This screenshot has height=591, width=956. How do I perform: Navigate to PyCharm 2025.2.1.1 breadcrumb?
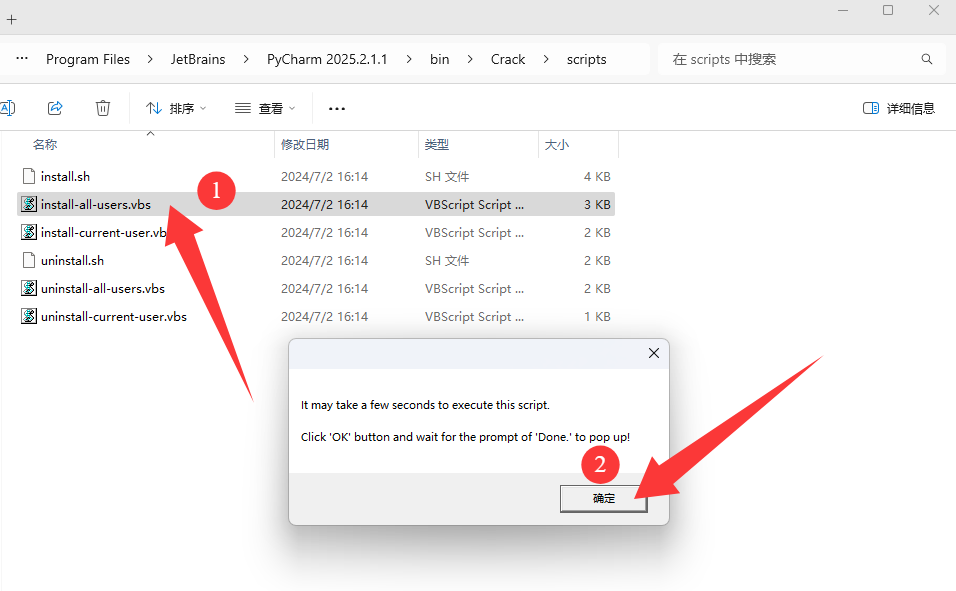tap(327, 59)
